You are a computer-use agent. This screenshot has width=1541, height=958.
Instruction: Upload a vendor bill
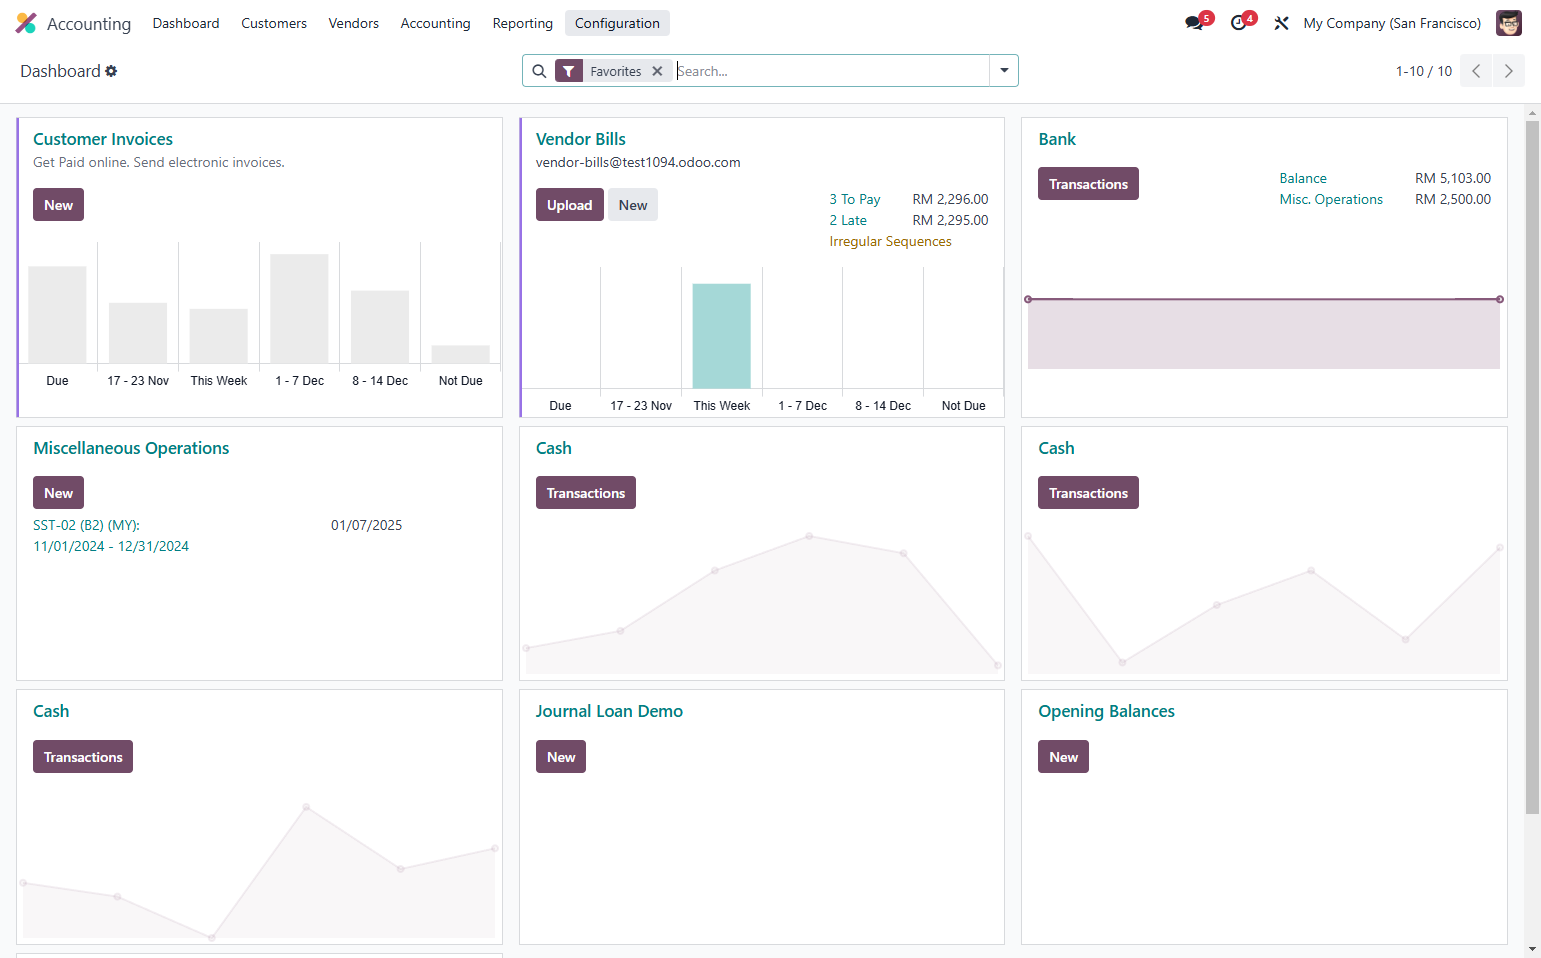click(570, 205)
